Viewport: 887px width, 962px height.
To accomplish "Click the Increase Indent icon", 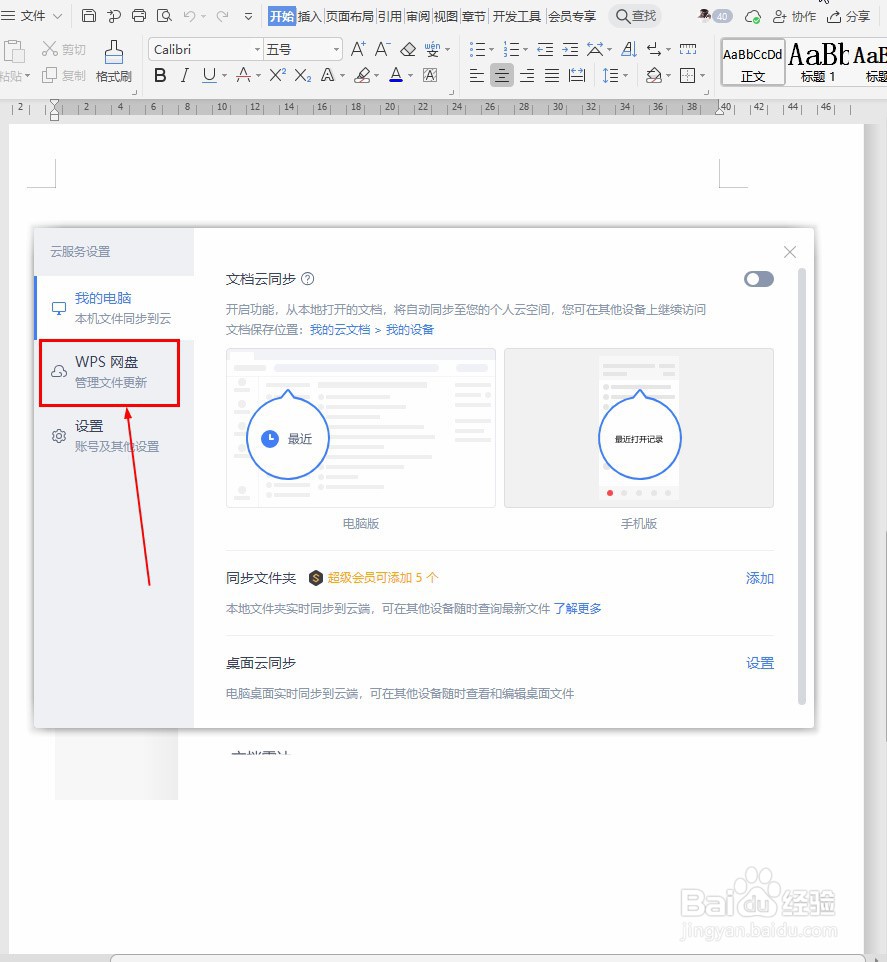I will 570,49.
